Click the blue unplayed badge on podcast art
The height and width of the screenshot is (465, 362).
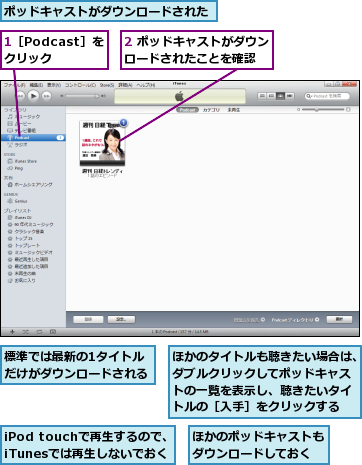point(124,123)
